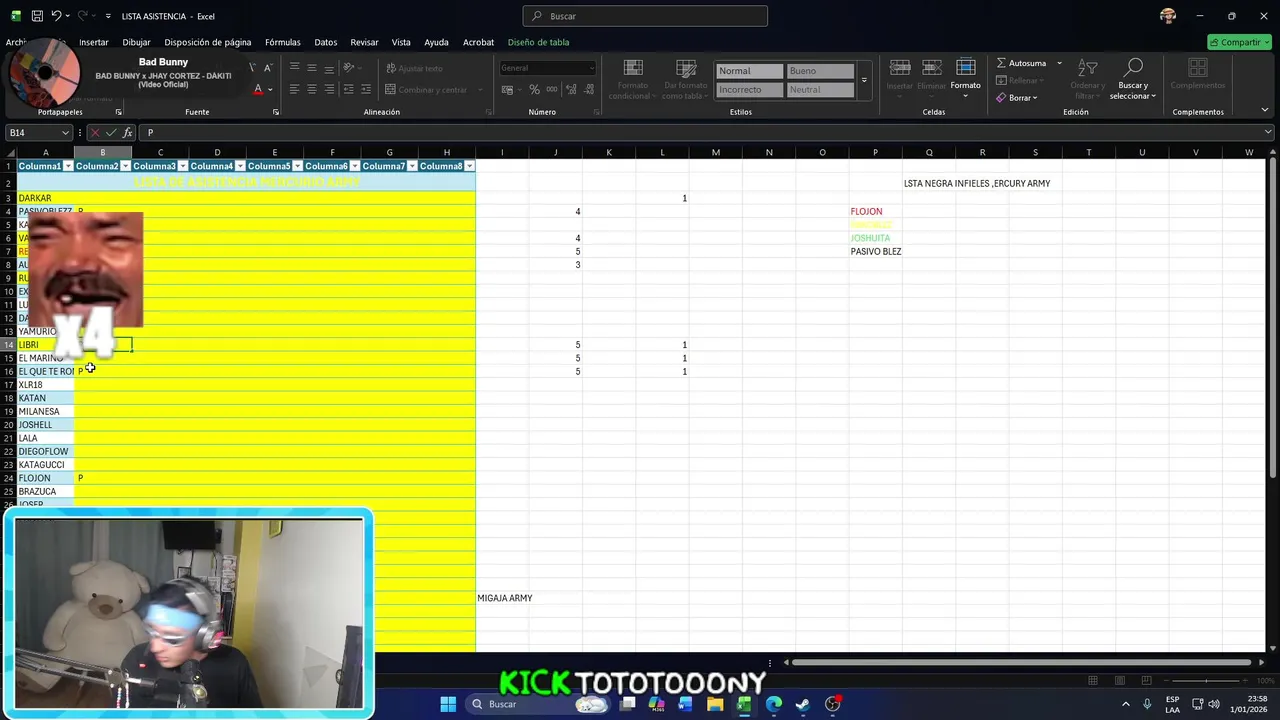Viewport: 1280px width, 720px height.
Task: Open the Columna8 filter dropdown
Action: point(469,166)
